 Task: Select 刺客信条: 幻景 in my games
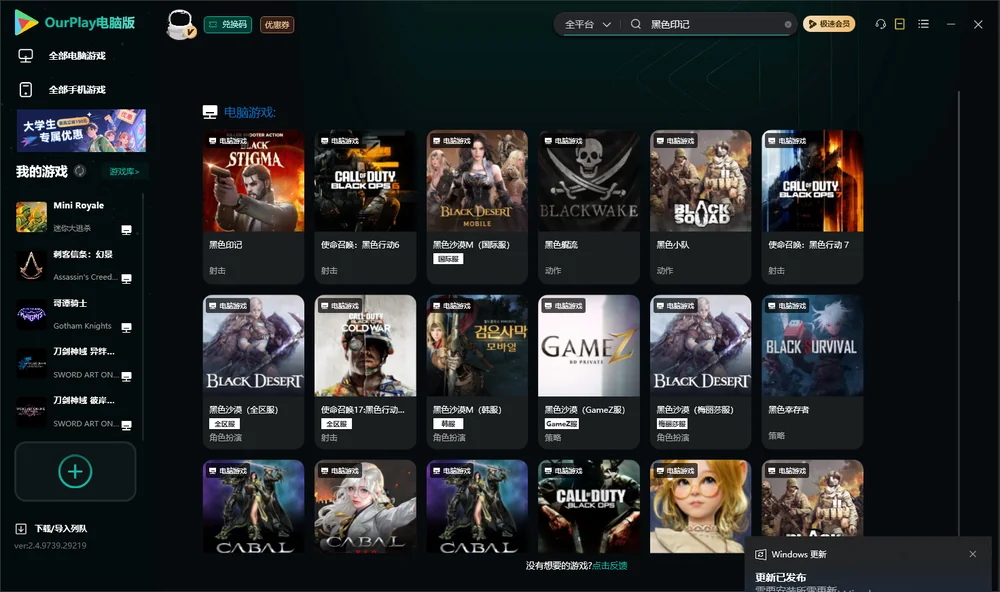click(x=77, y=265)
